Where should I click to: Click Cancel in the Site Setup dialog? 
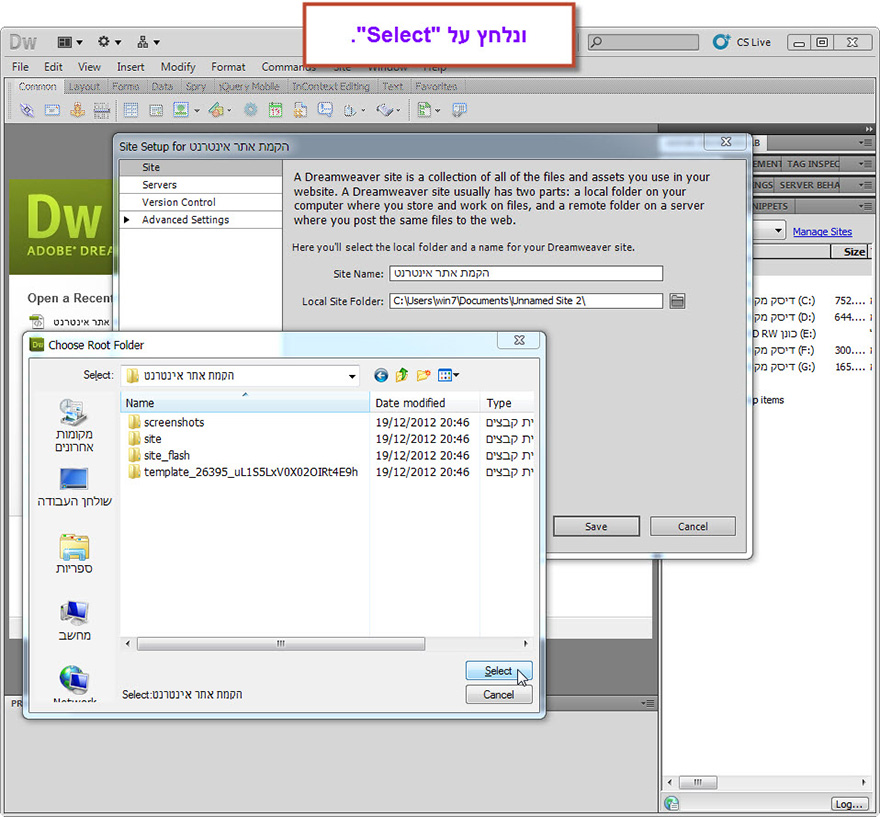[693, 526]
